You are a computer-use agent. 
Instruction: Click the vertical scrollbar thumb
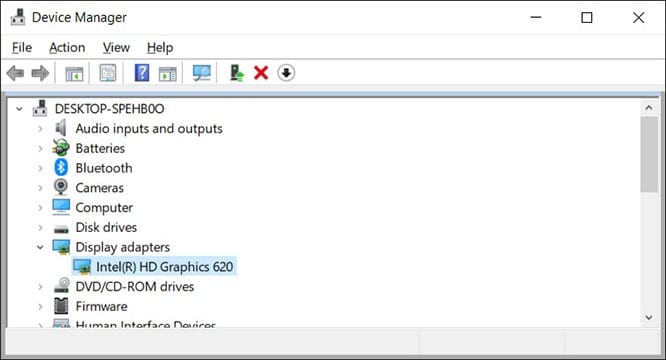tap(649, 155)
